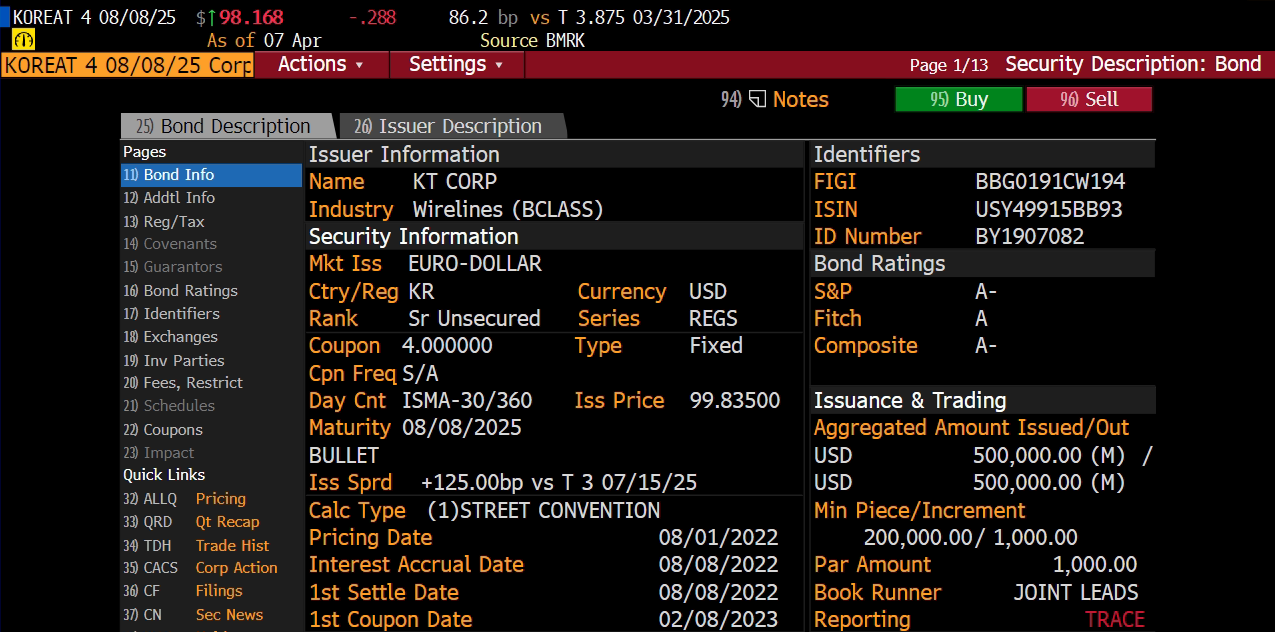Click the Sr Unsecured rank value
1275x632 pixels.
tap(474, 318)
